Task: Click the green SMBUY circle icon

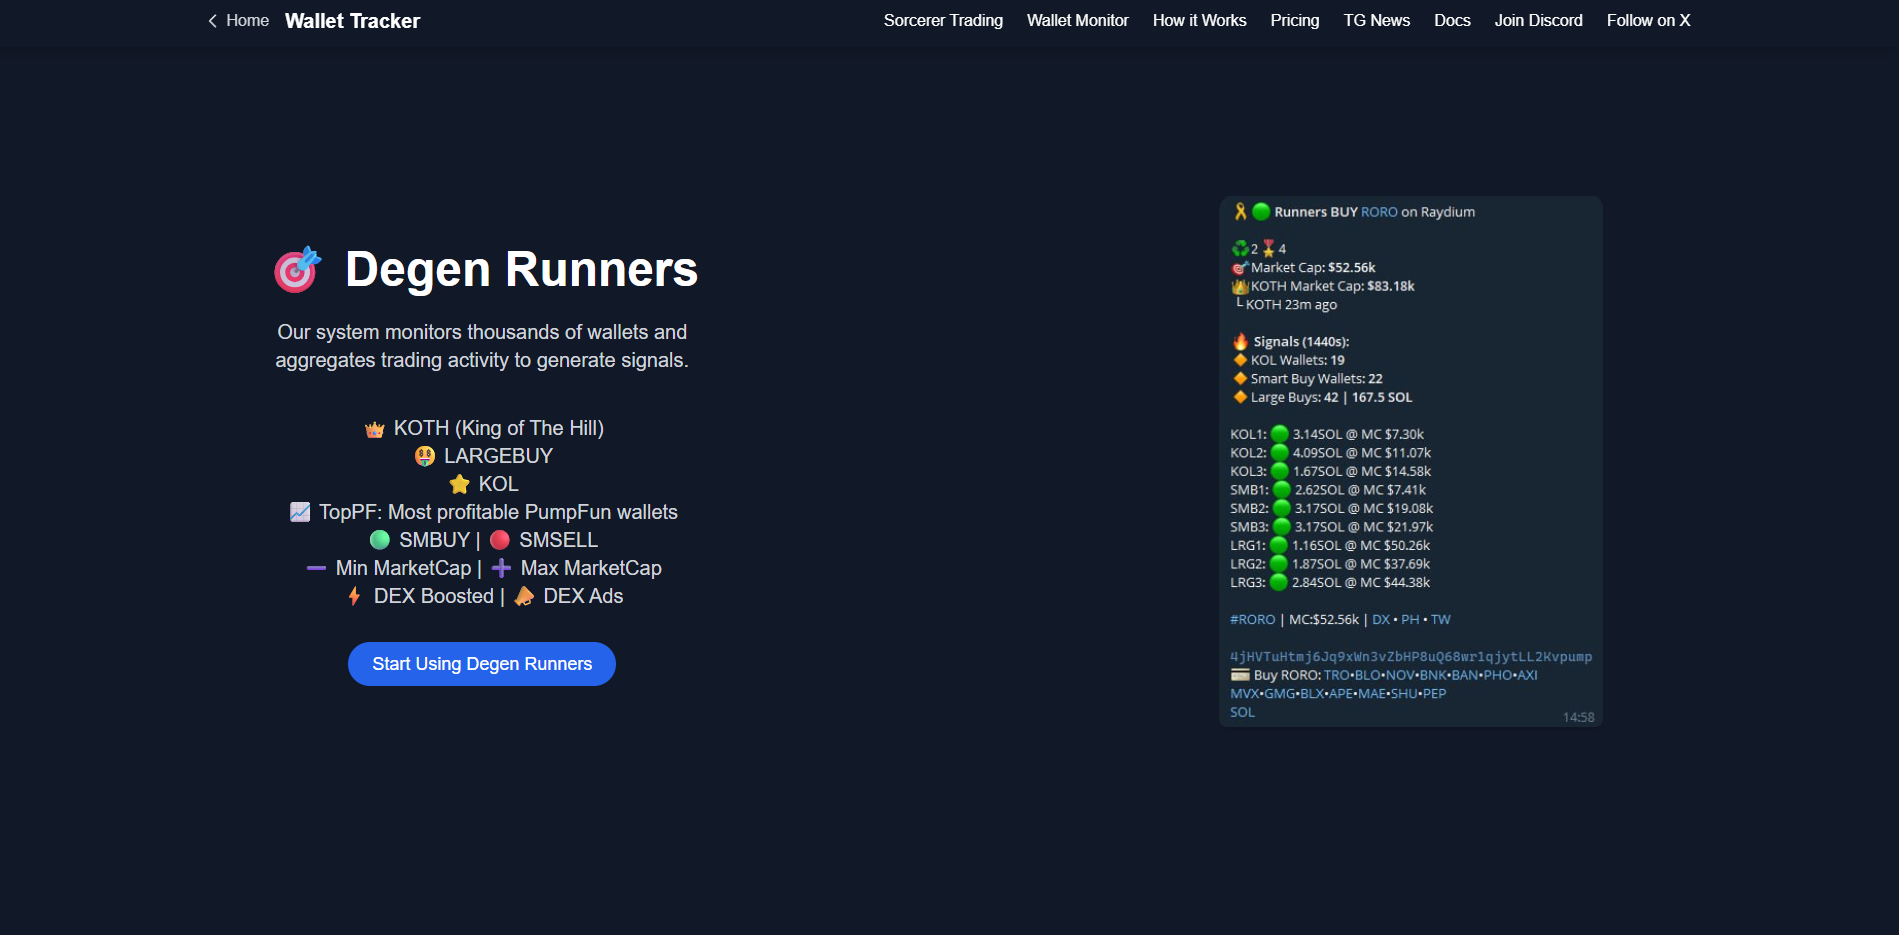Action: (380, 540)
